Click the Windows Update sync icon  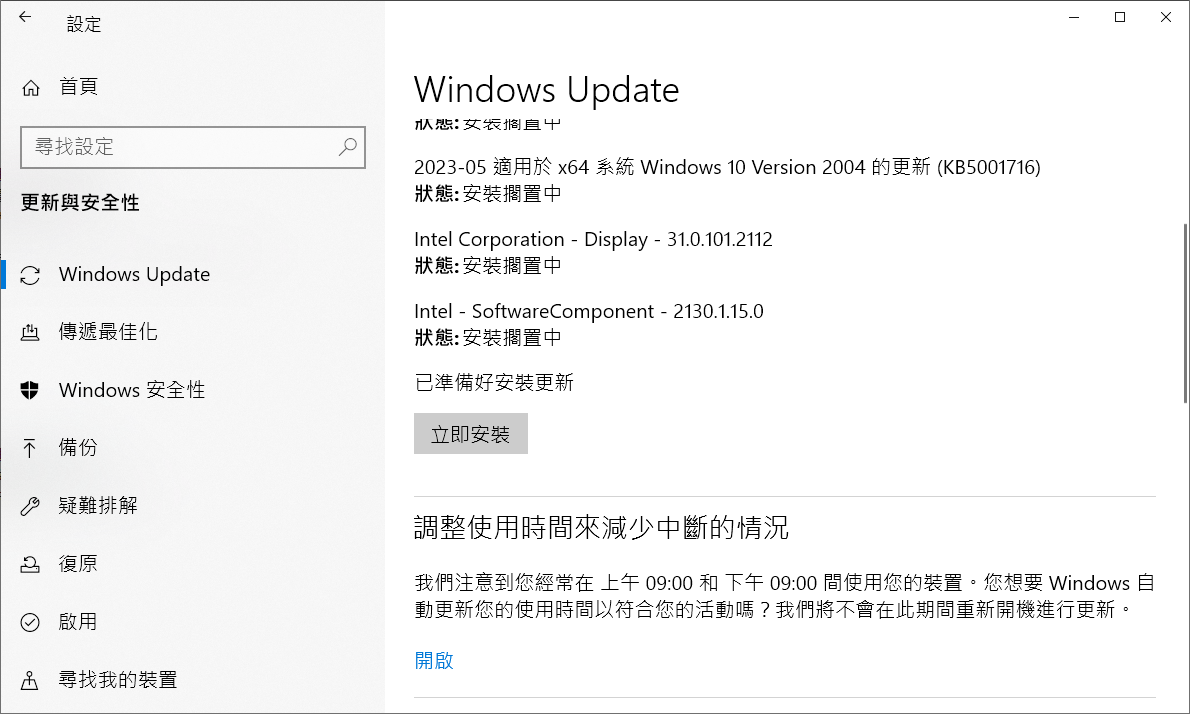[31, 275]
